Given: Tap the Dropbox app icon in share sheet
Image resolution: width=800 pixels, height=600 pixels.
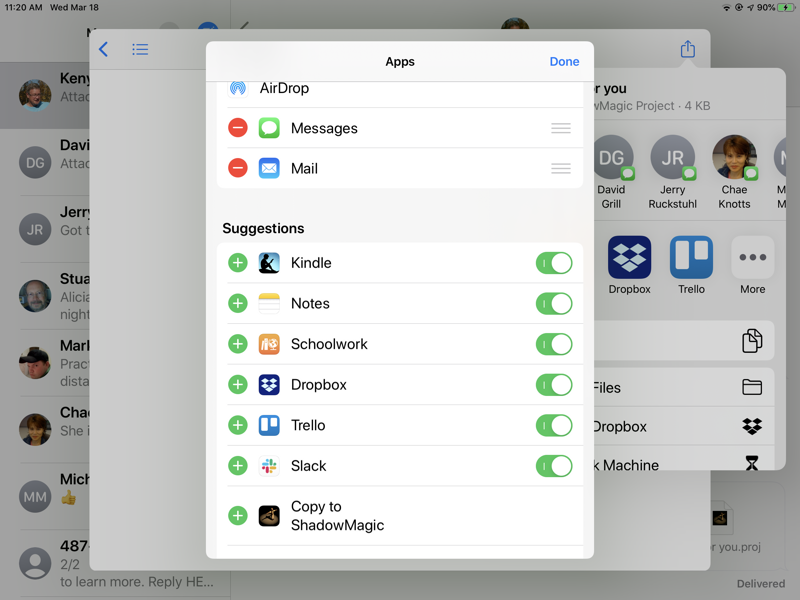Looking at the screenshot, I should coord(629,258).
